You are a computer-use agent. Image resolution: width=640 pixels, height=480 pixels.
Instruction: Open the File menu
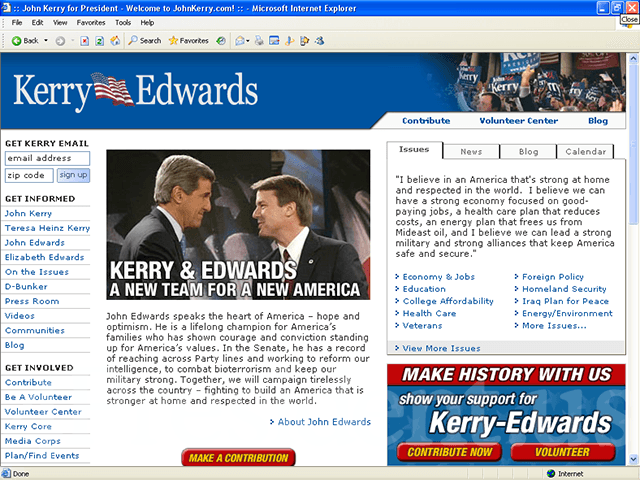[x=17, y=23]
